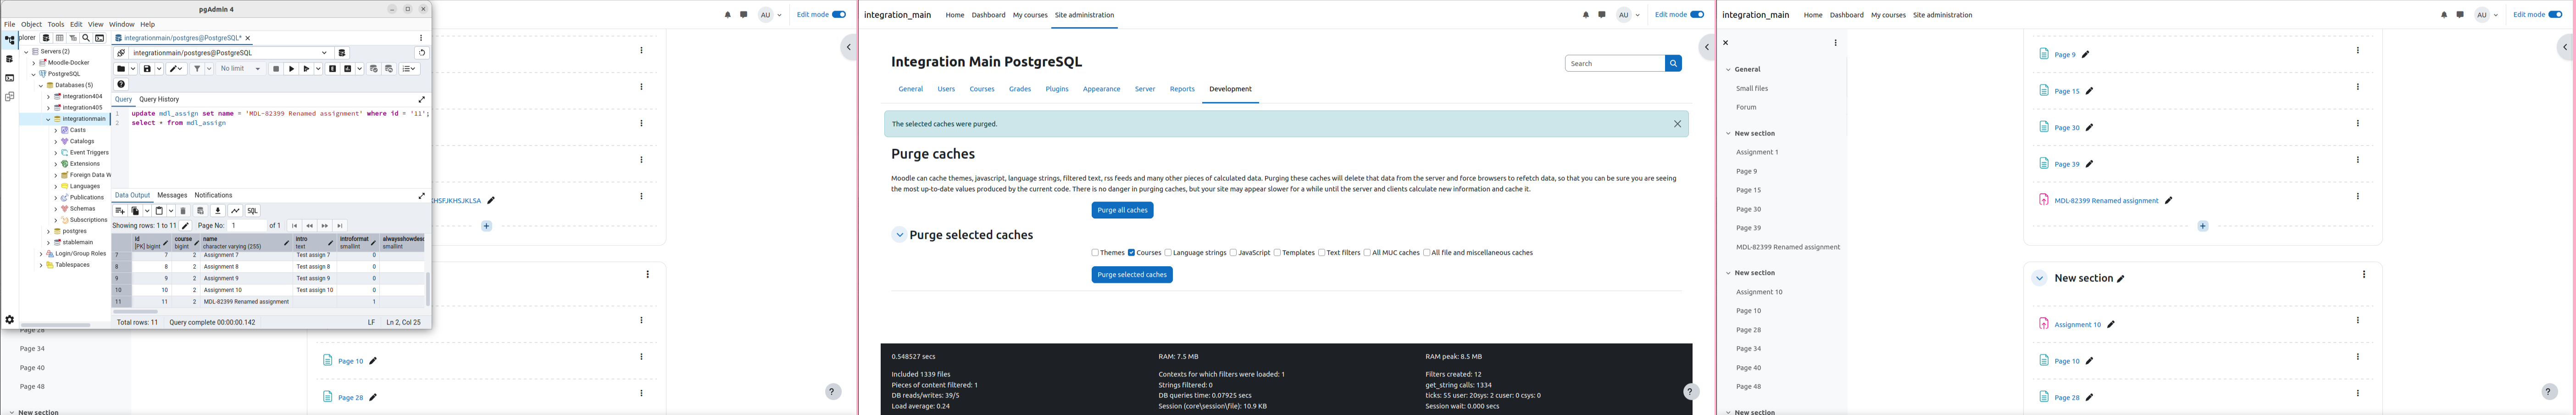Click the Add row icon in Data Output toolbar
The height and width of the screenshot is (415, 2576).
click(x=120, y=211)
